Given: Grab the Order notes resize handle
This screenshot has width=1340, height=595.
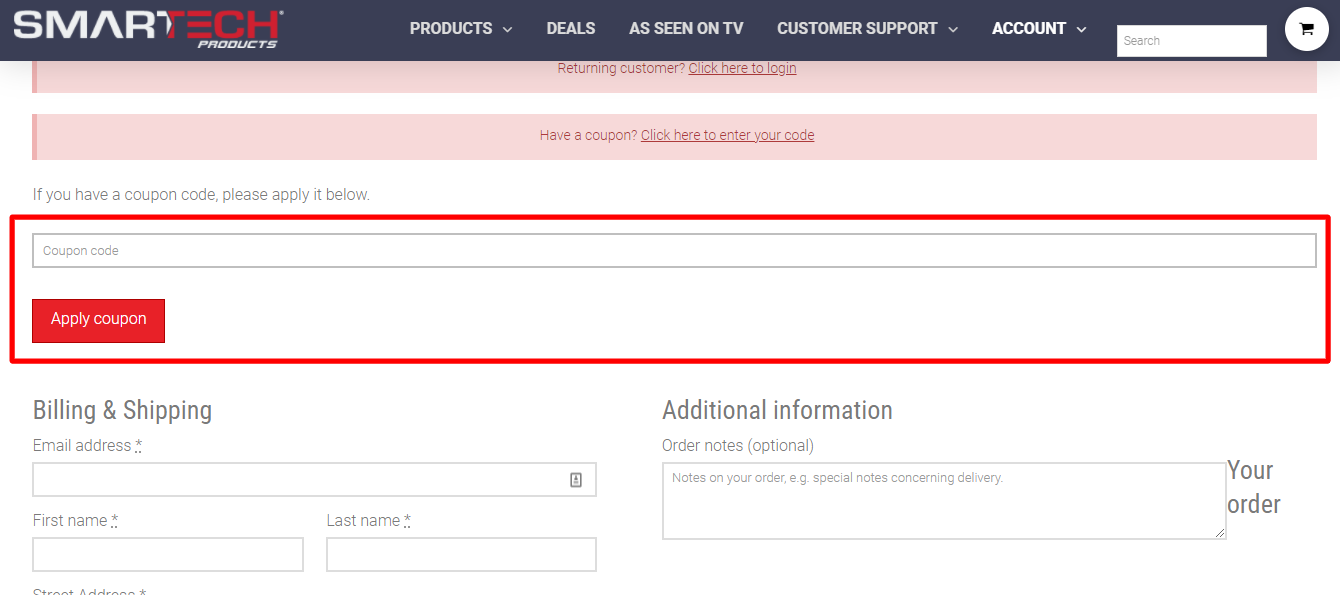Looking at the screenshot, I should [1220, 533].
